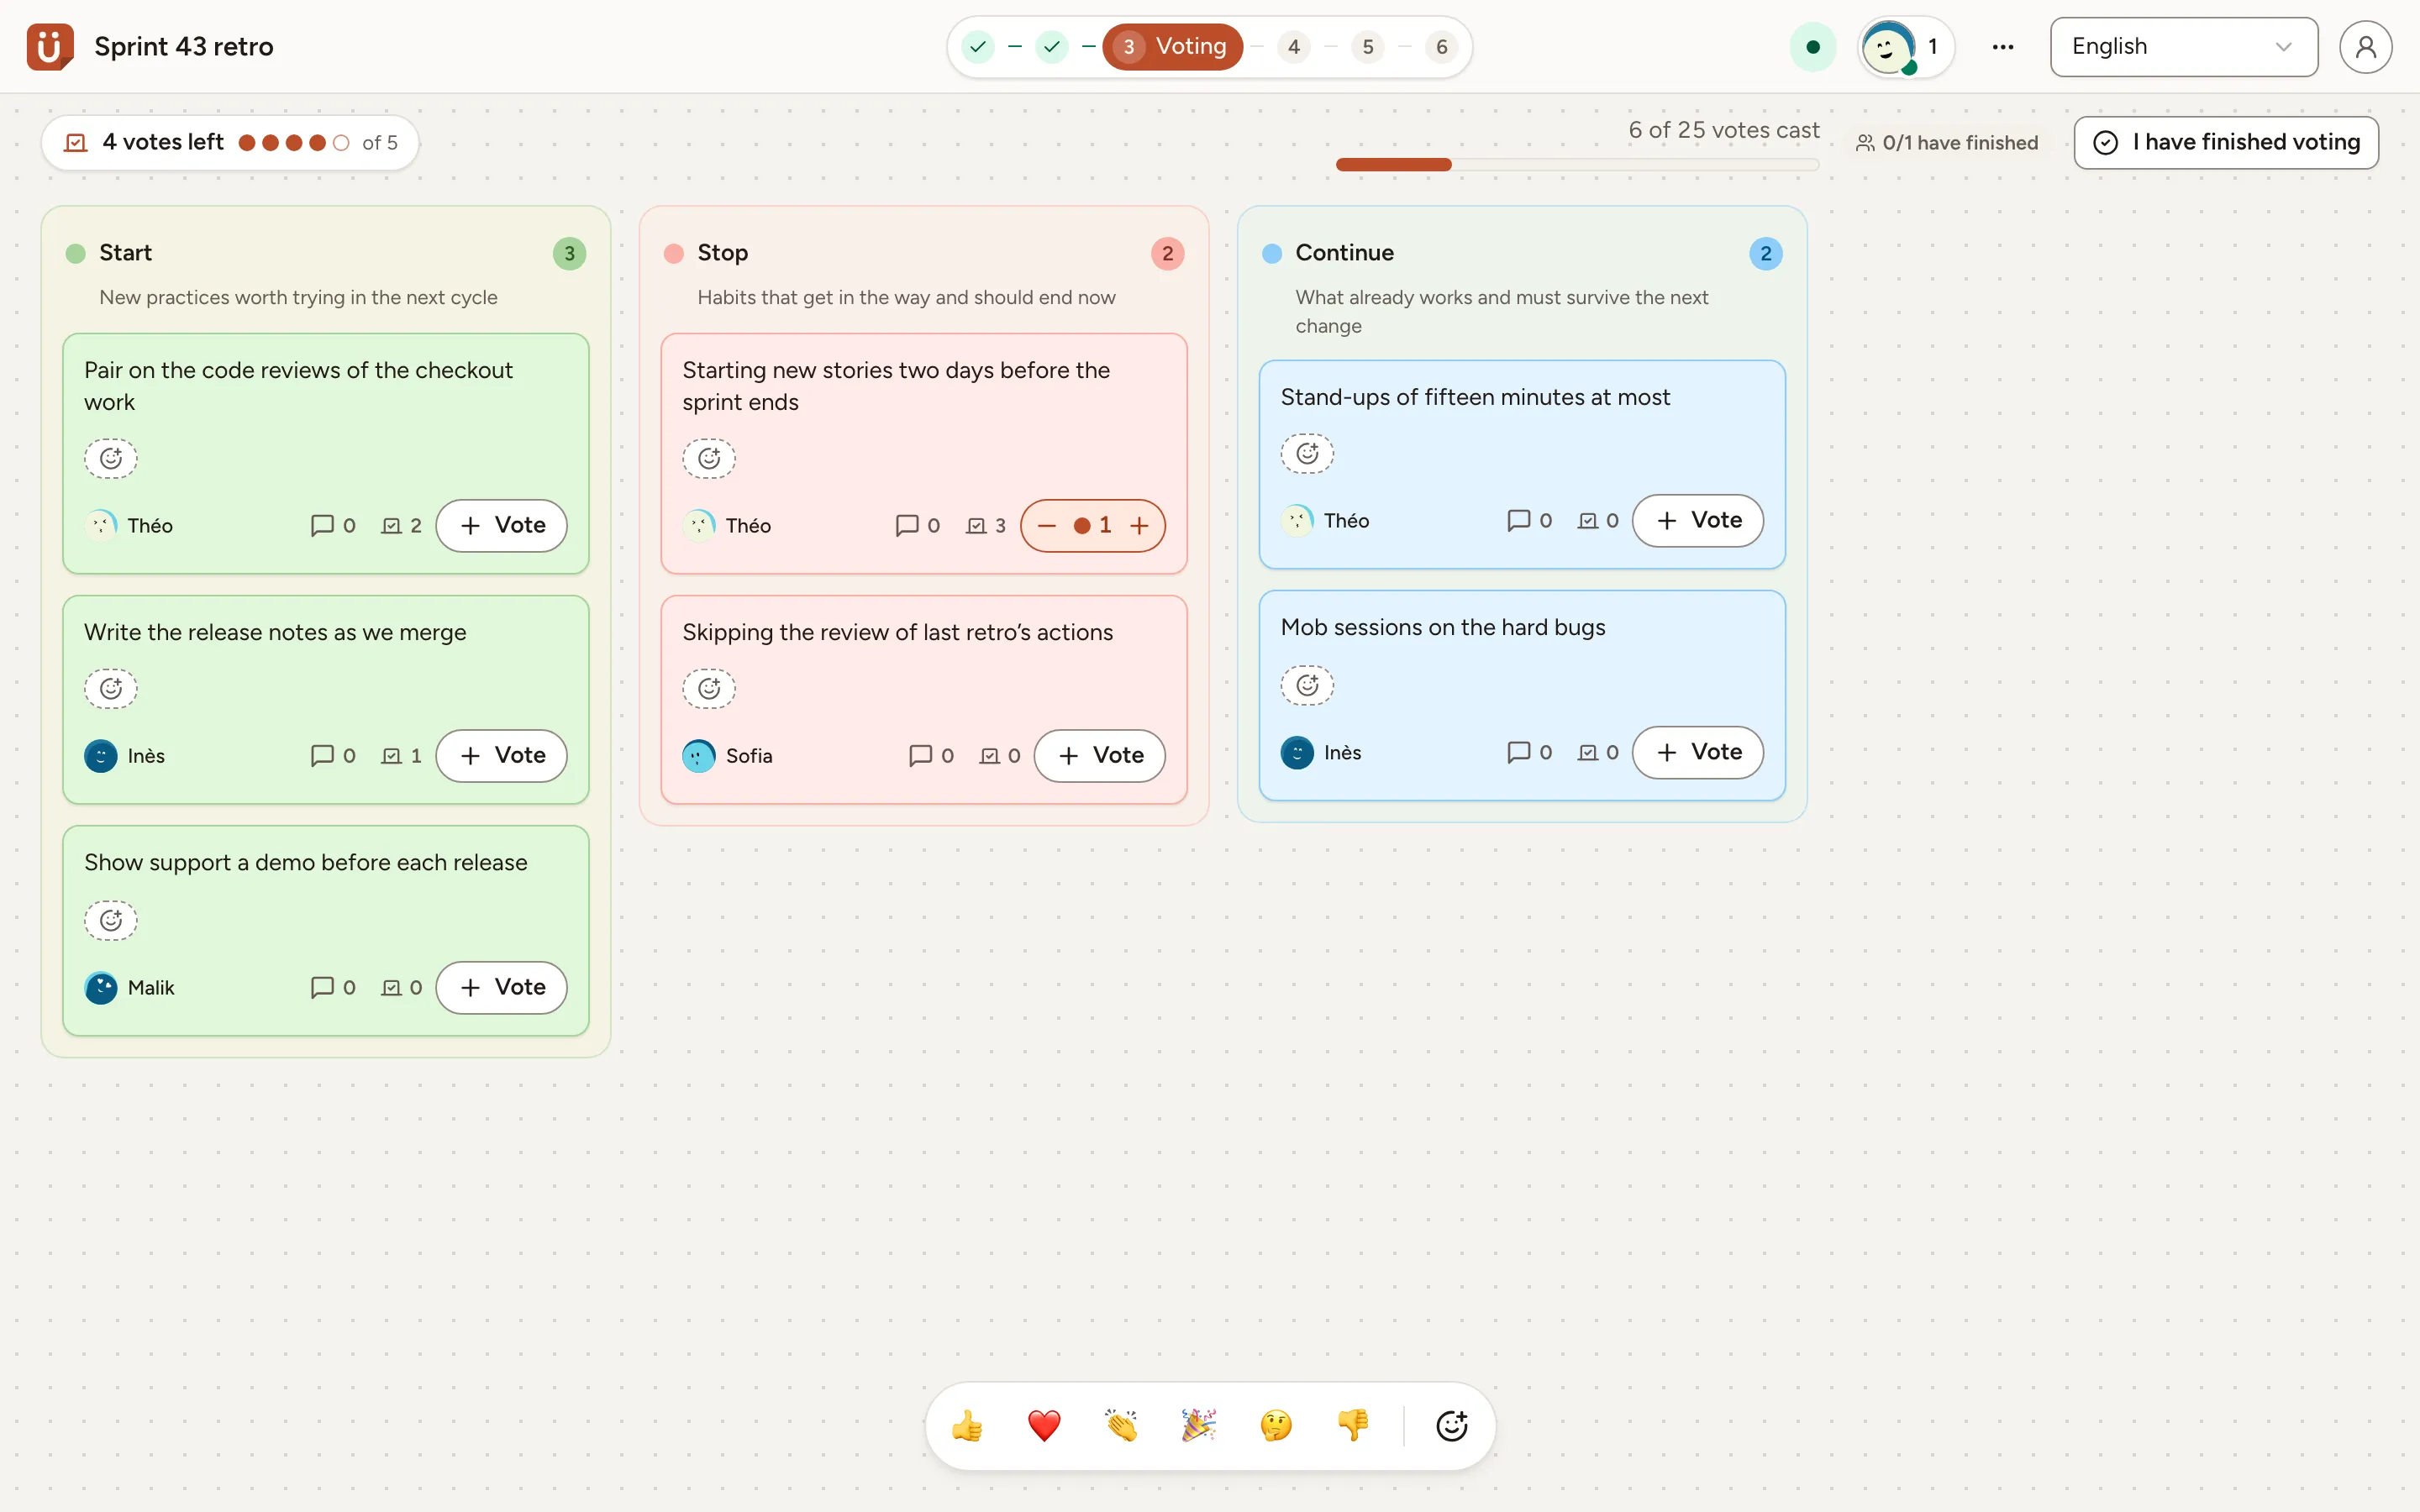This screenshot has height=1512, width=2420.
Task: Jump to step 5 in stepper
Action: (x=1367, y=47)
